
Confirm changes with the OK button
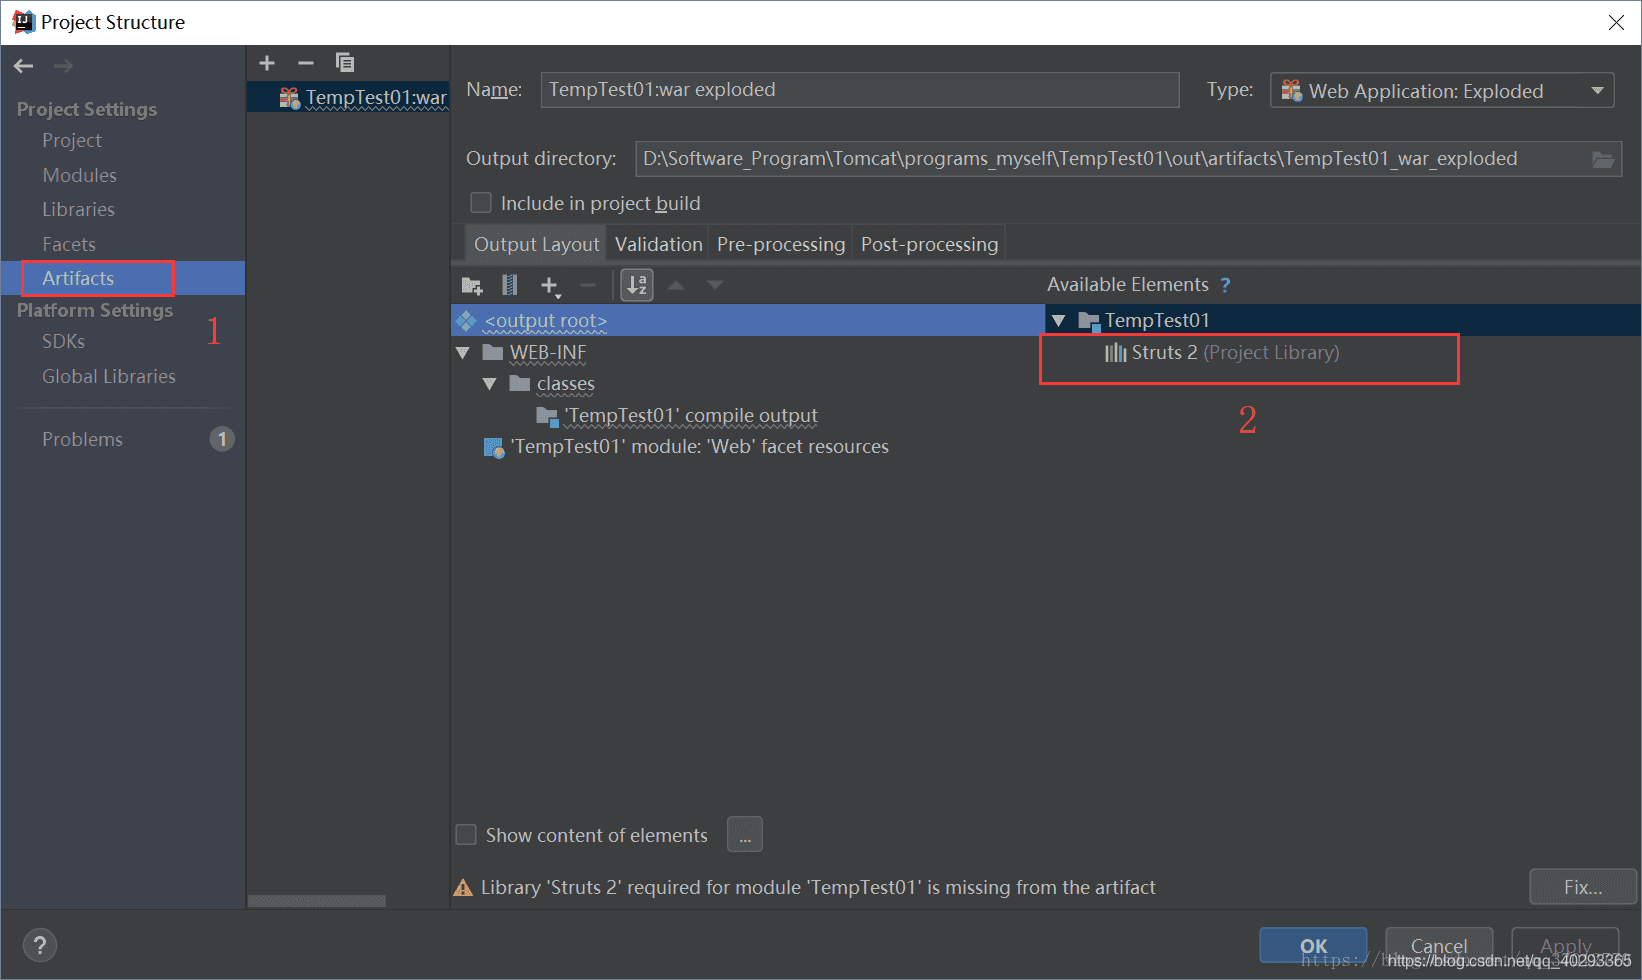[x=1312, y=945]
